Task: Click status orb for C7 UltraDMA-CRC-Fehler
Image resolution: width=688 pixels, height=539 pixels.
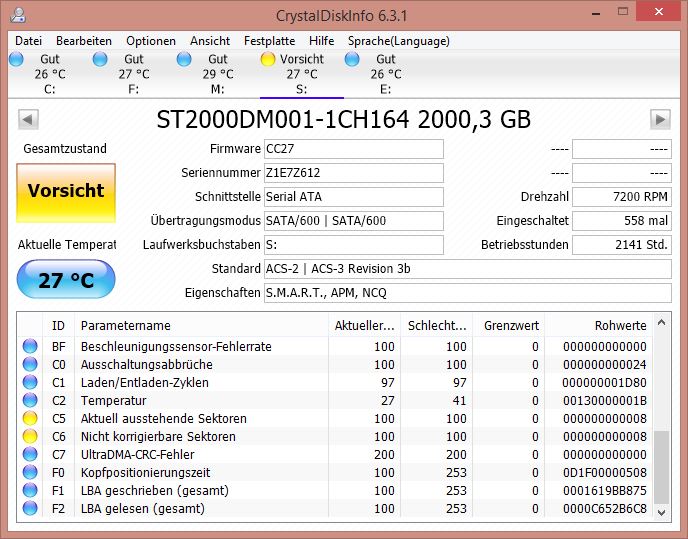Action: tap(30, 454)
